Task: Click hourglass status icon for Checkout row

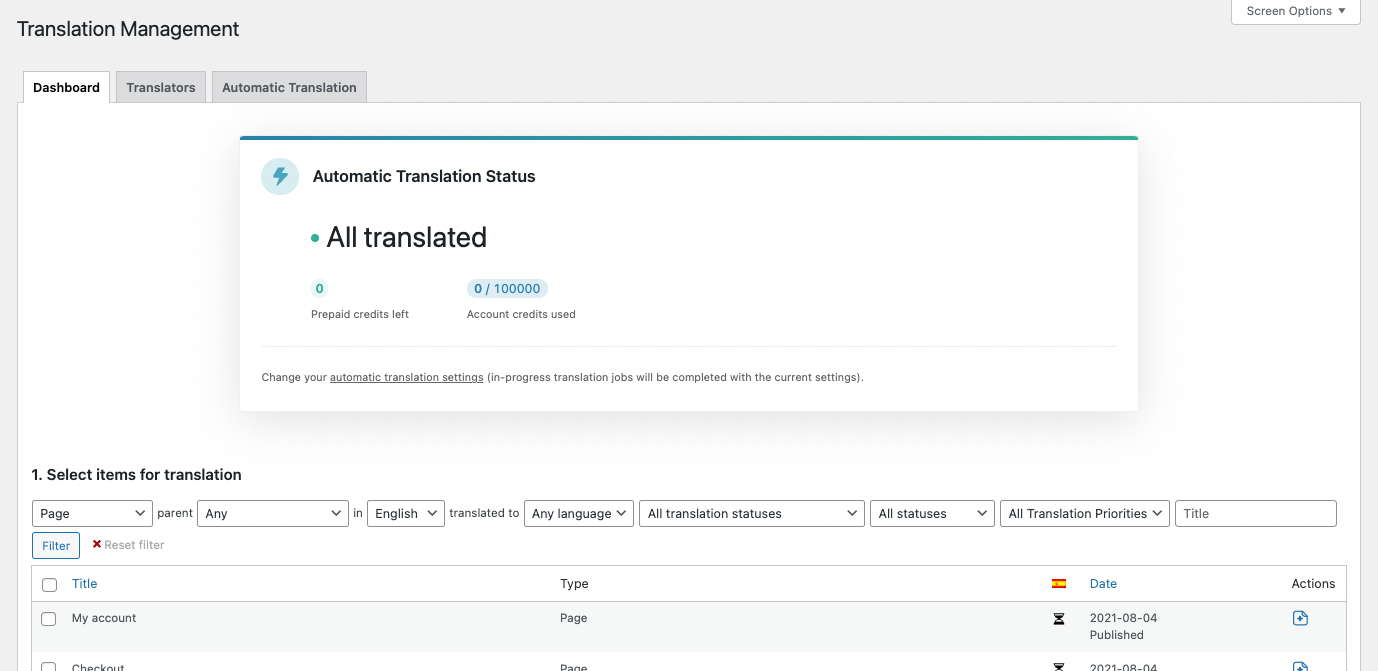Action: pyautogui.click(x=1059, y=666)
